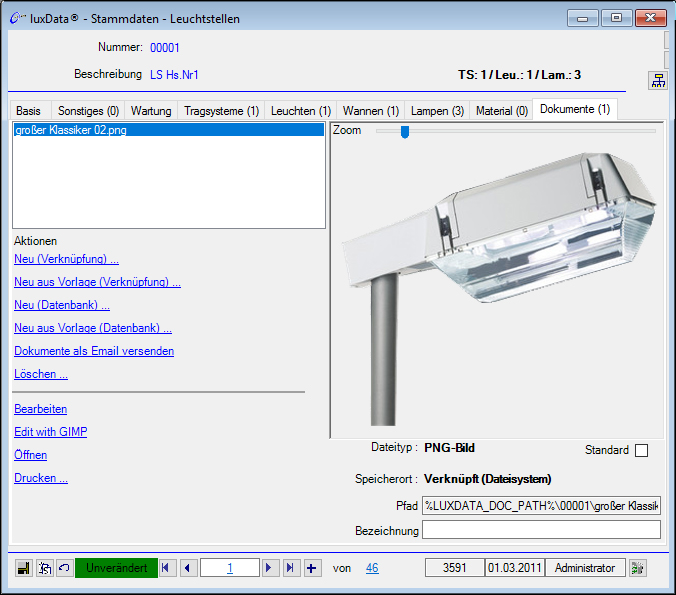Image resolution: width=676 pixels, height=595 pixels.
Task: Select the Lampen (3) tab
Action: click(437, 111)
